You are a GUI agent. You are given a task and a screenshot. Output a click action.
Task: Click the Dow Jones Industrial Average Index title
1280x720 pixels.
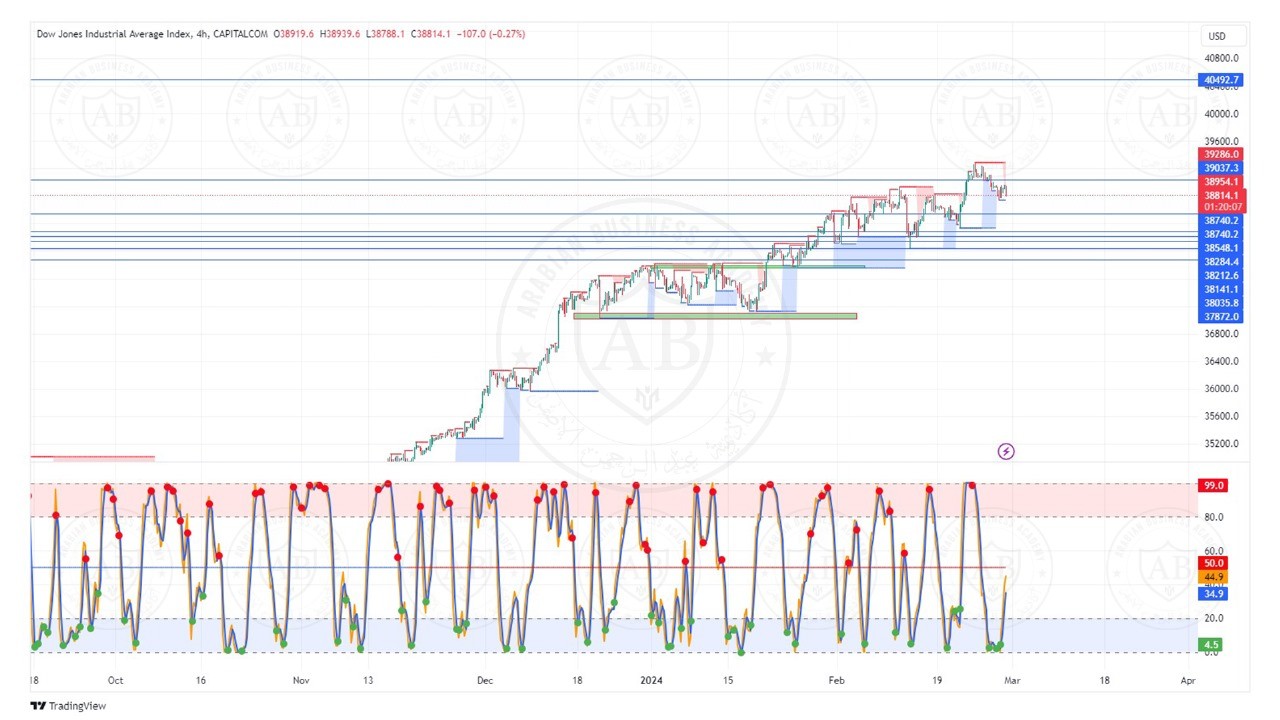click(x=115, y=34)
